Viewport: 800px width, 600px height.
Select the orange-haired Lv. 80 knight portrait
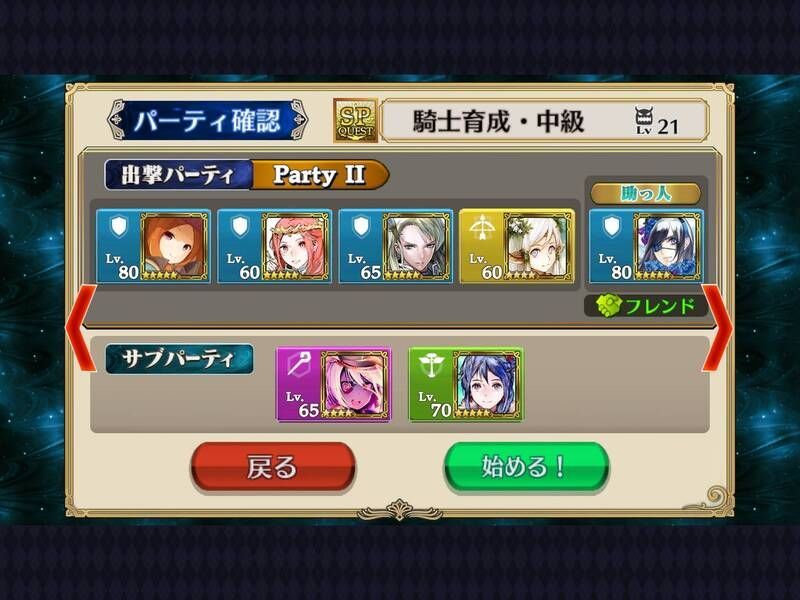[x=174, y=246]
